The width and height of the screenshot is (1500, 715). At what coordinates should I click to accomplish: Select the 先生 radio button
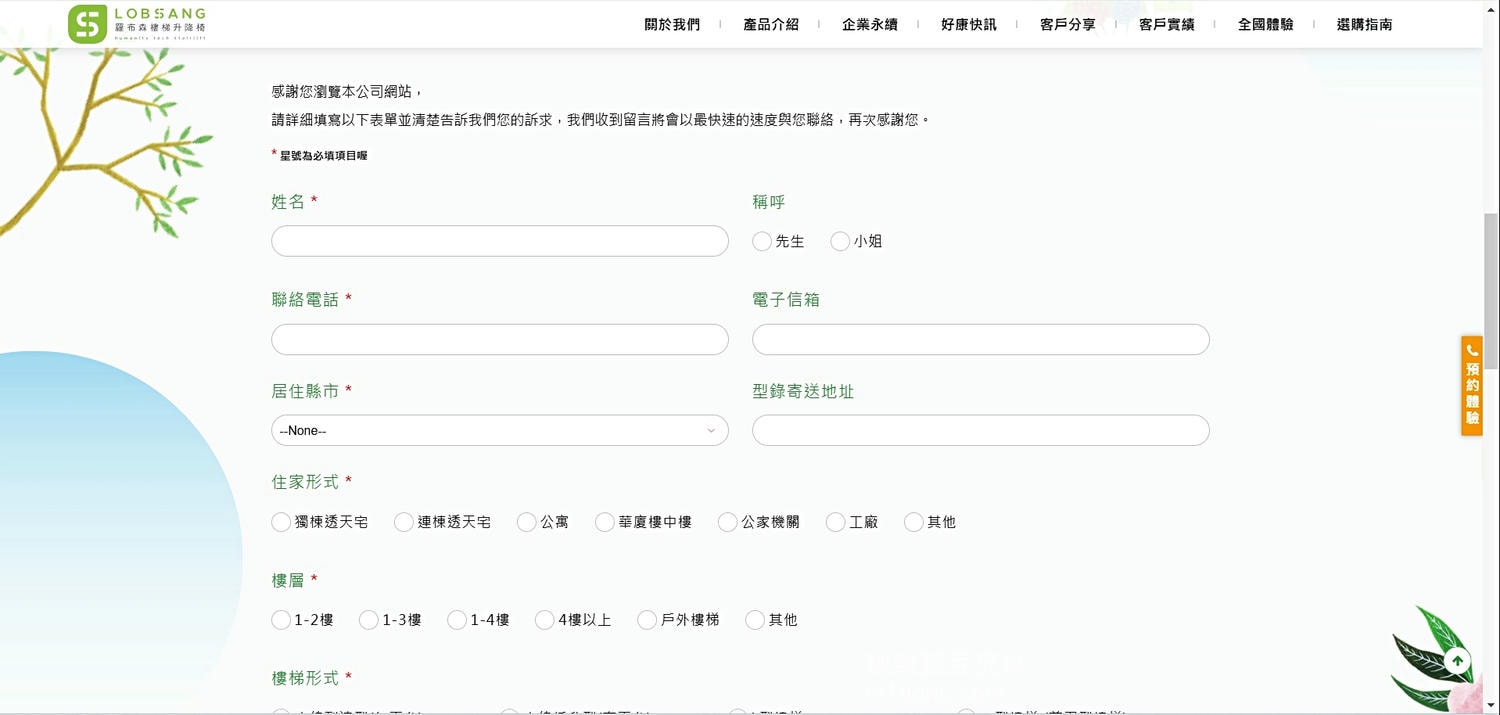(x=762, y=241)
